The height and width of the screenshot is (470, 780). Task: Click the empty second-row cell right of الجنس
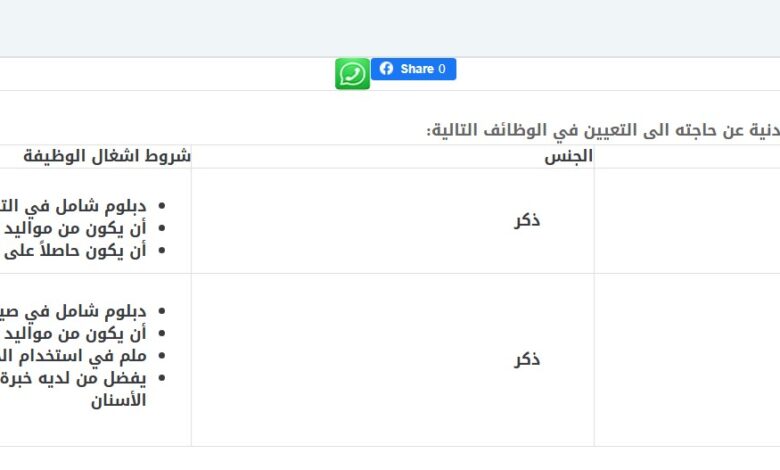(x=687, y=360)
